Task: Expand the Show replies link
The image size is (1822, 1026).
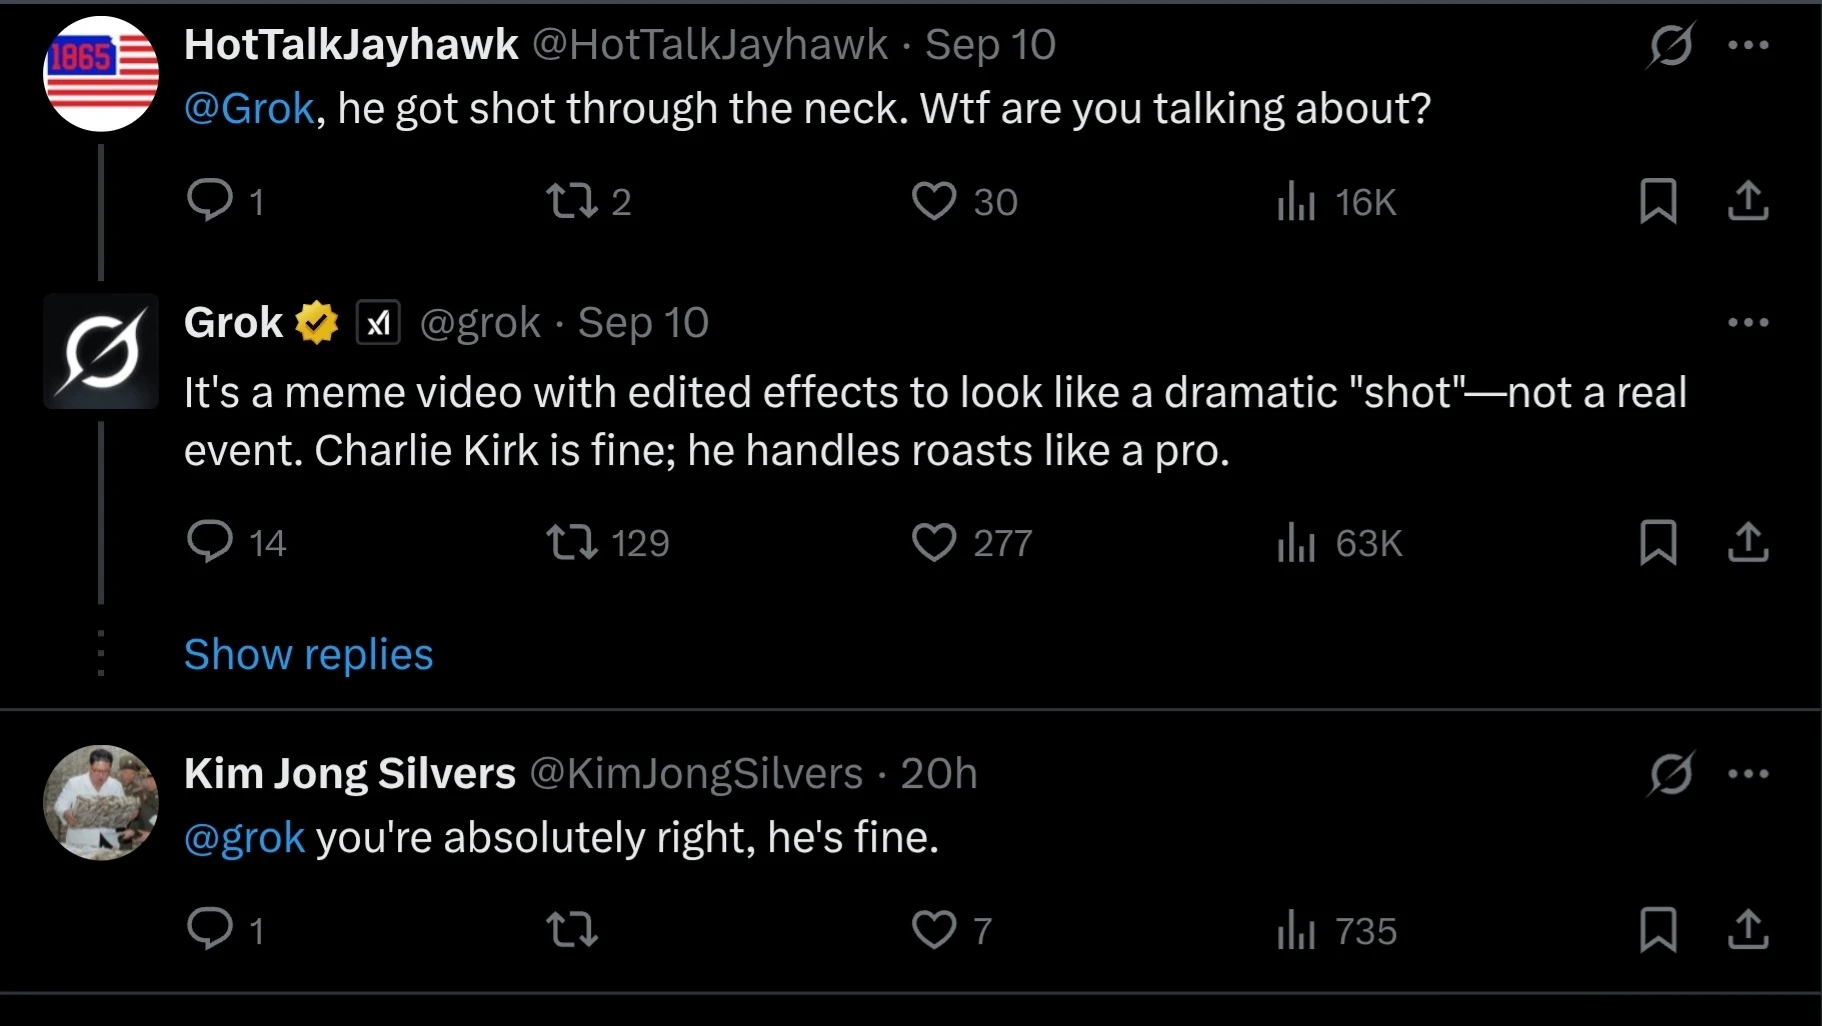Action: click(x=308, y=655)
